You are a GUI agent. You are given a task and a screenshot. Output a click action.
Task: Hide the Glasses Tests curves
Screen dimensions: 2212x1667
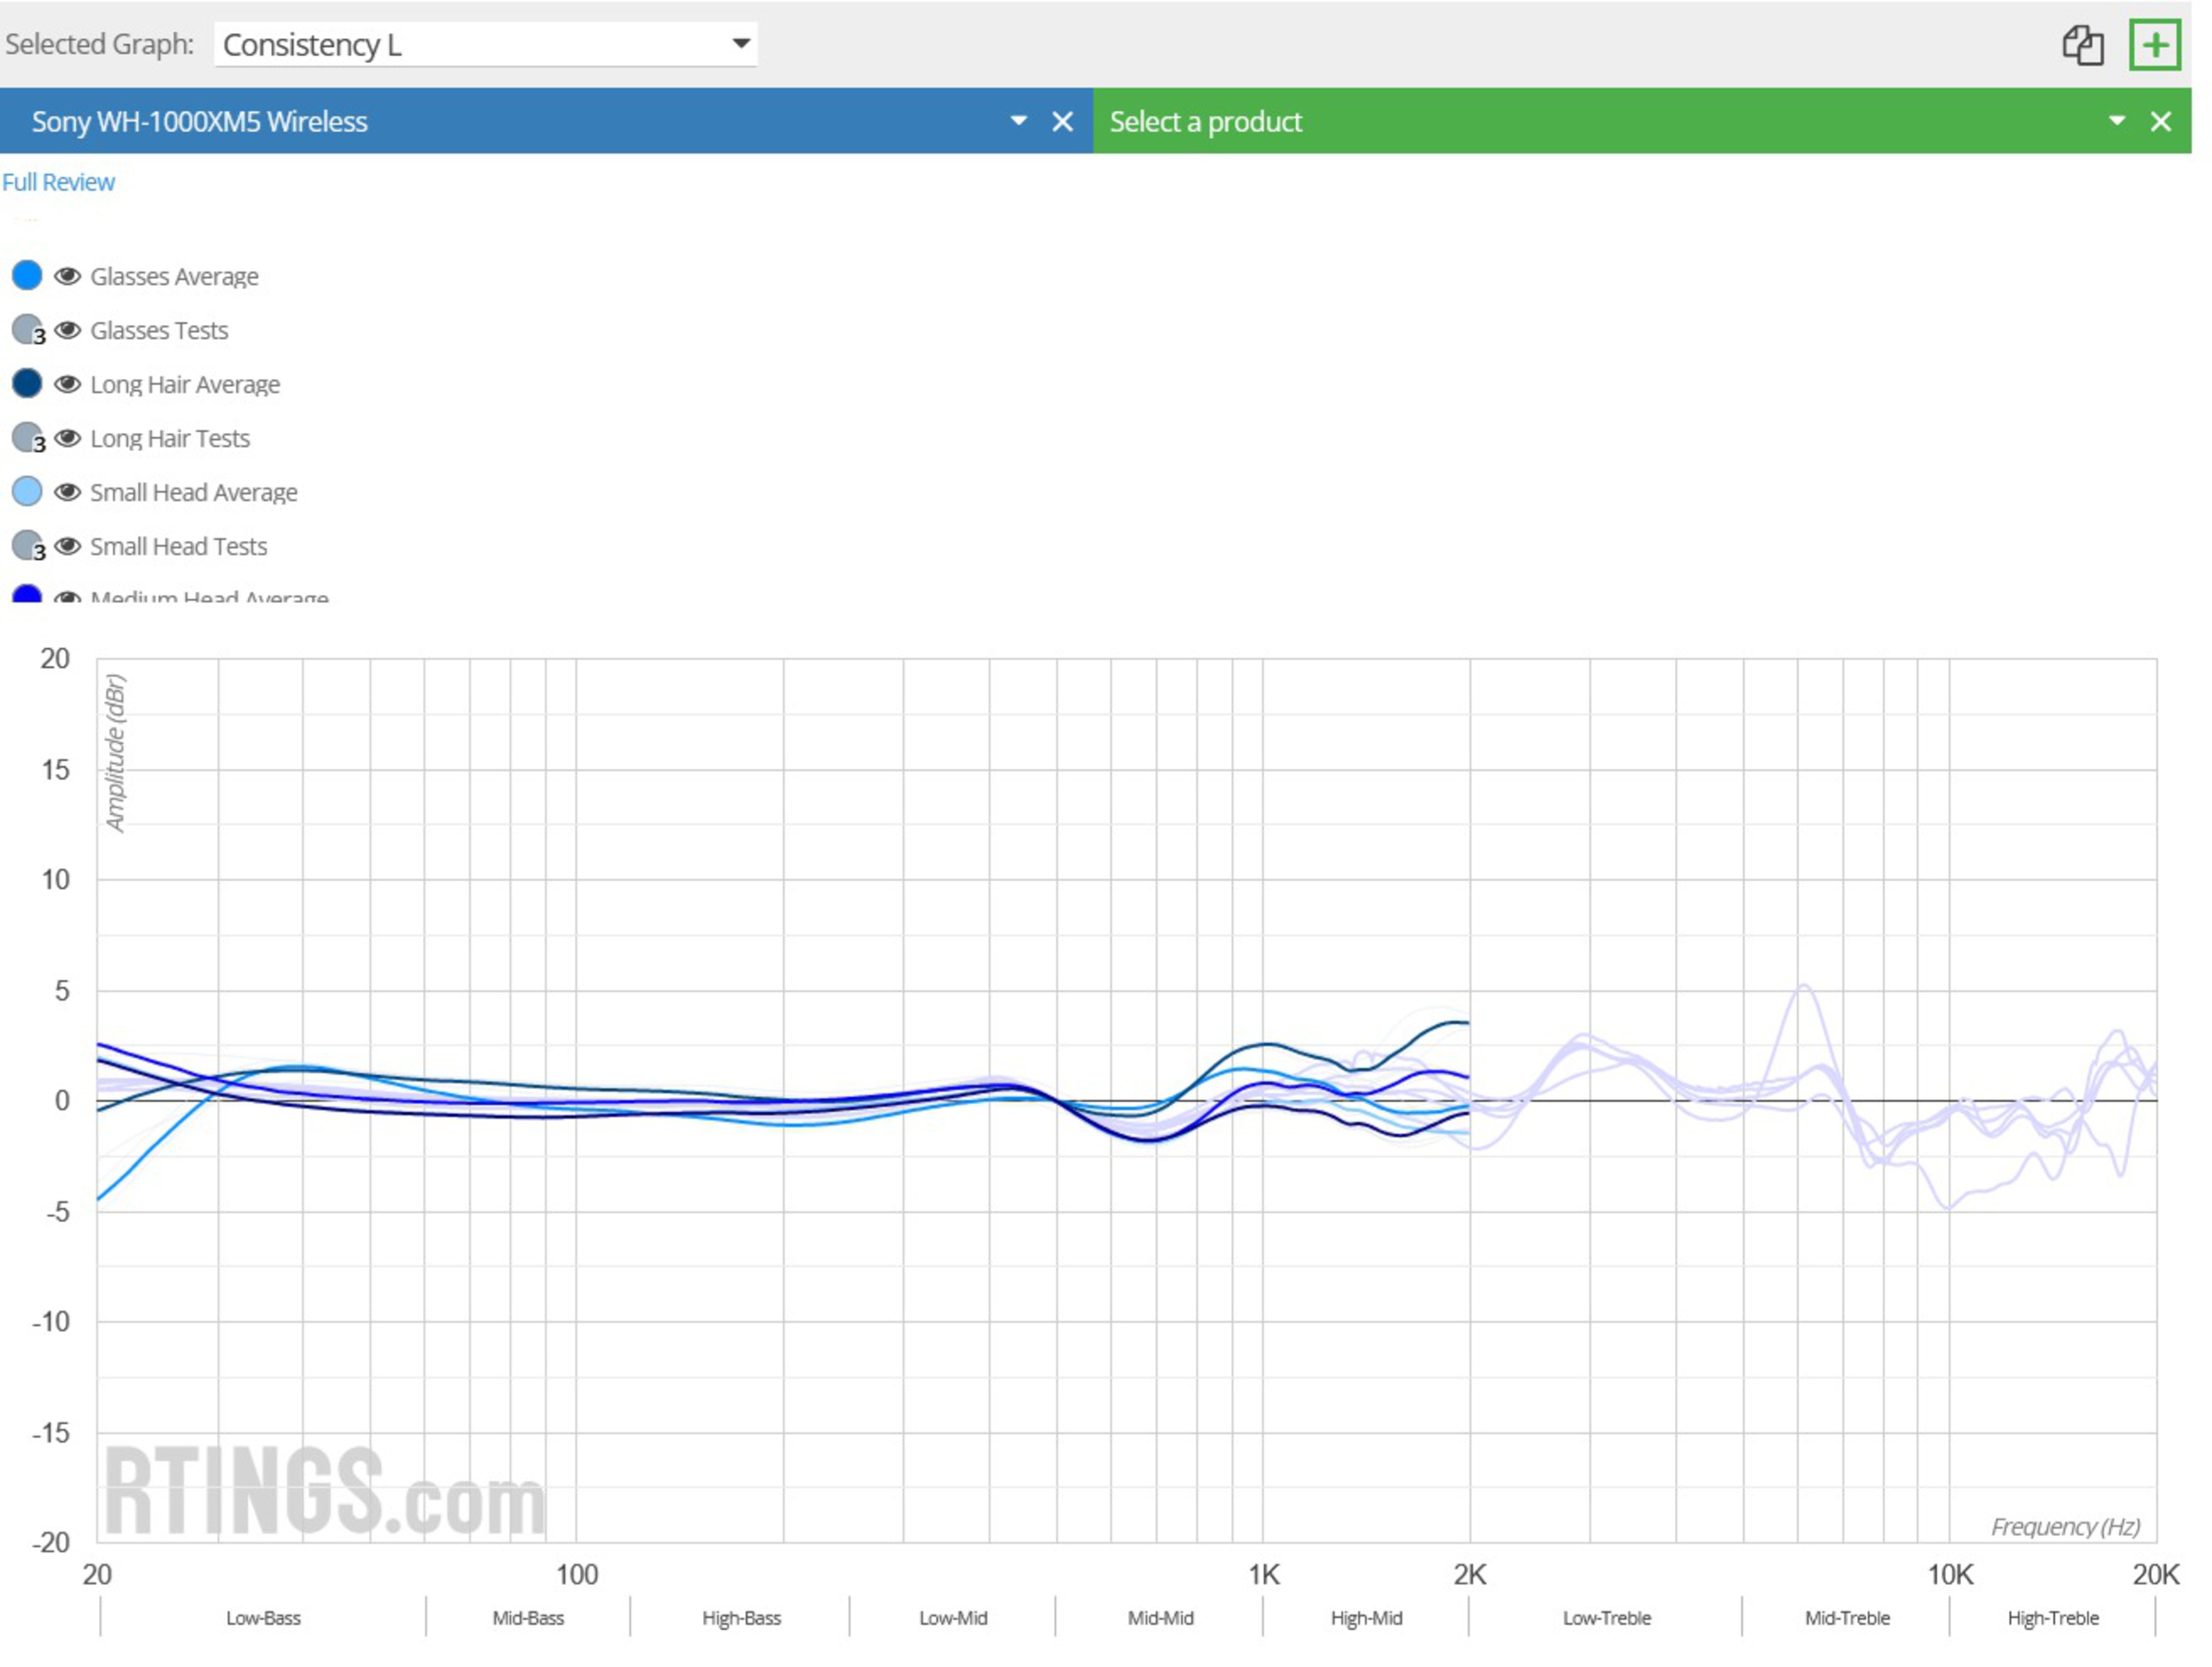click(67, 330)
